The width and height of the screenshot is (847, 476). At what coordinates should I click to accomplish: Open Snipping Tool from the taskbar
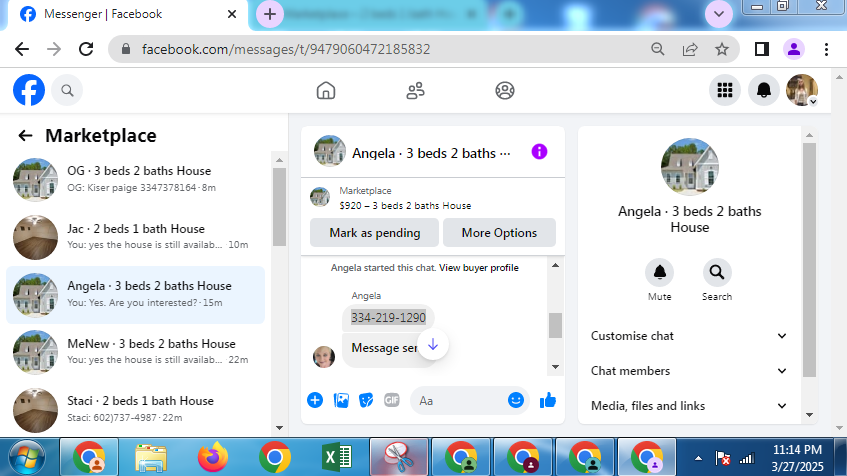coord(399,458)
